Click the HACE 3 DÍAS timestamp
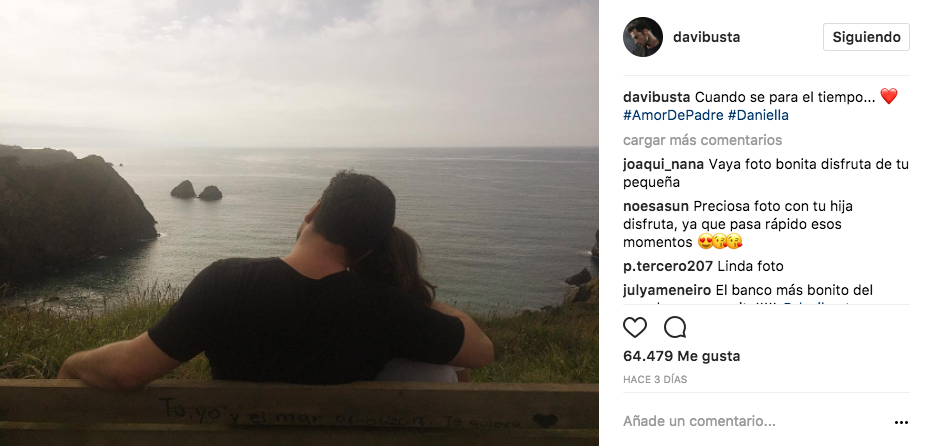 (655, 379)
